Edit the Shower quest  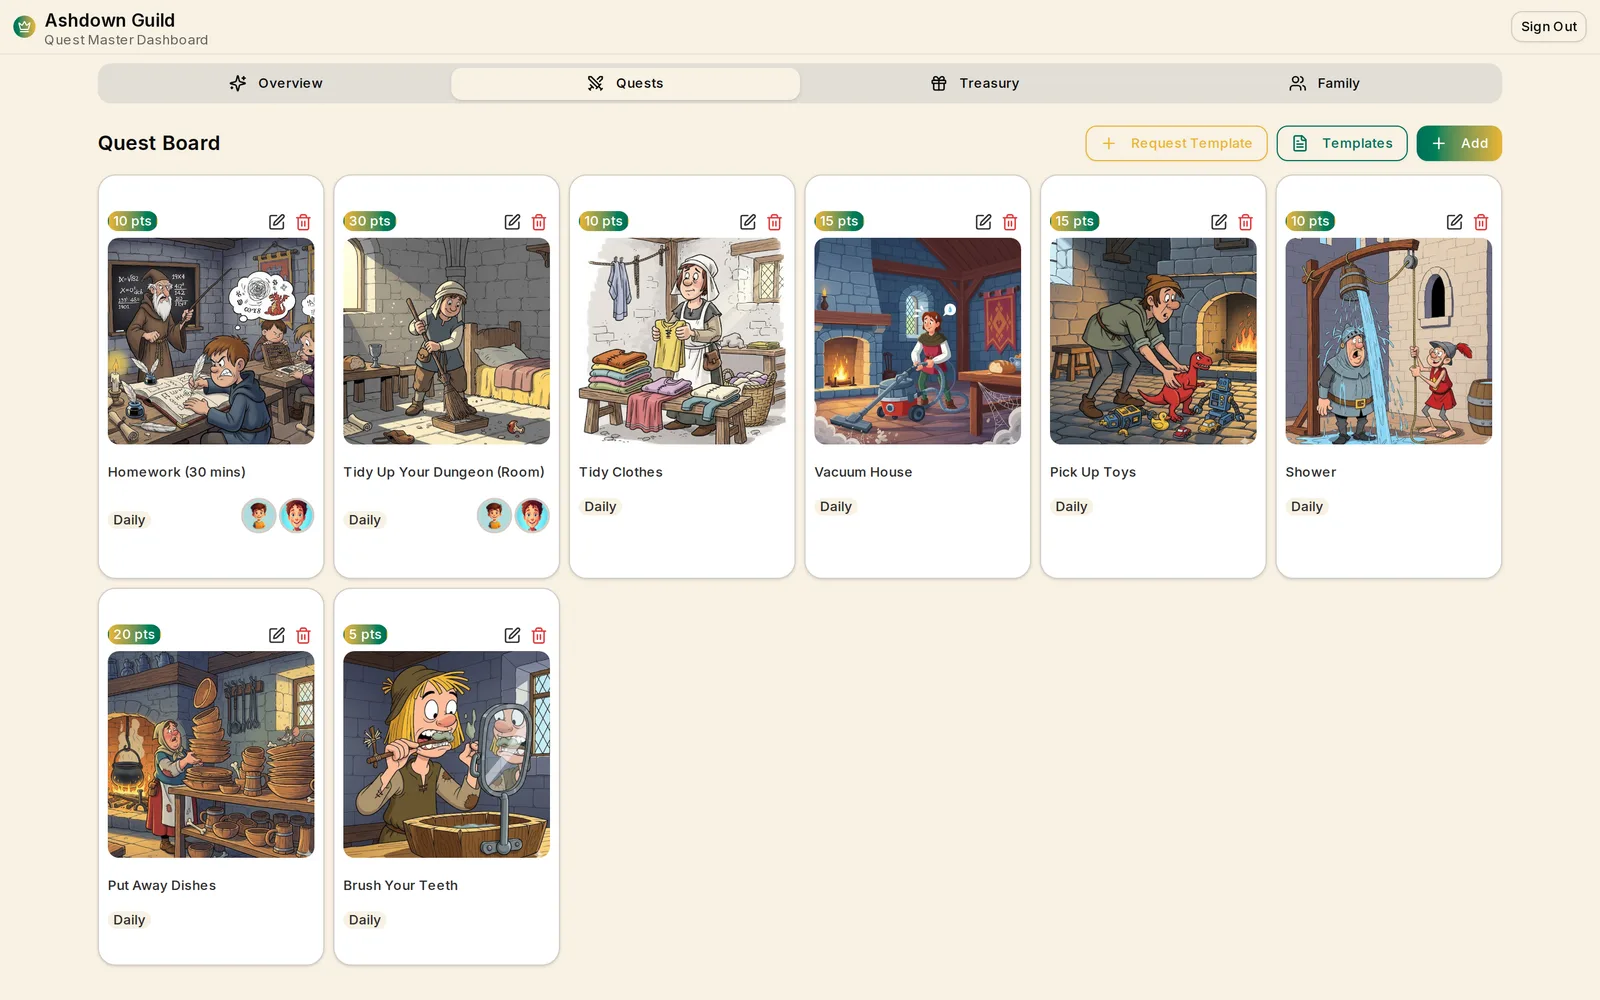click(1454, 222)
